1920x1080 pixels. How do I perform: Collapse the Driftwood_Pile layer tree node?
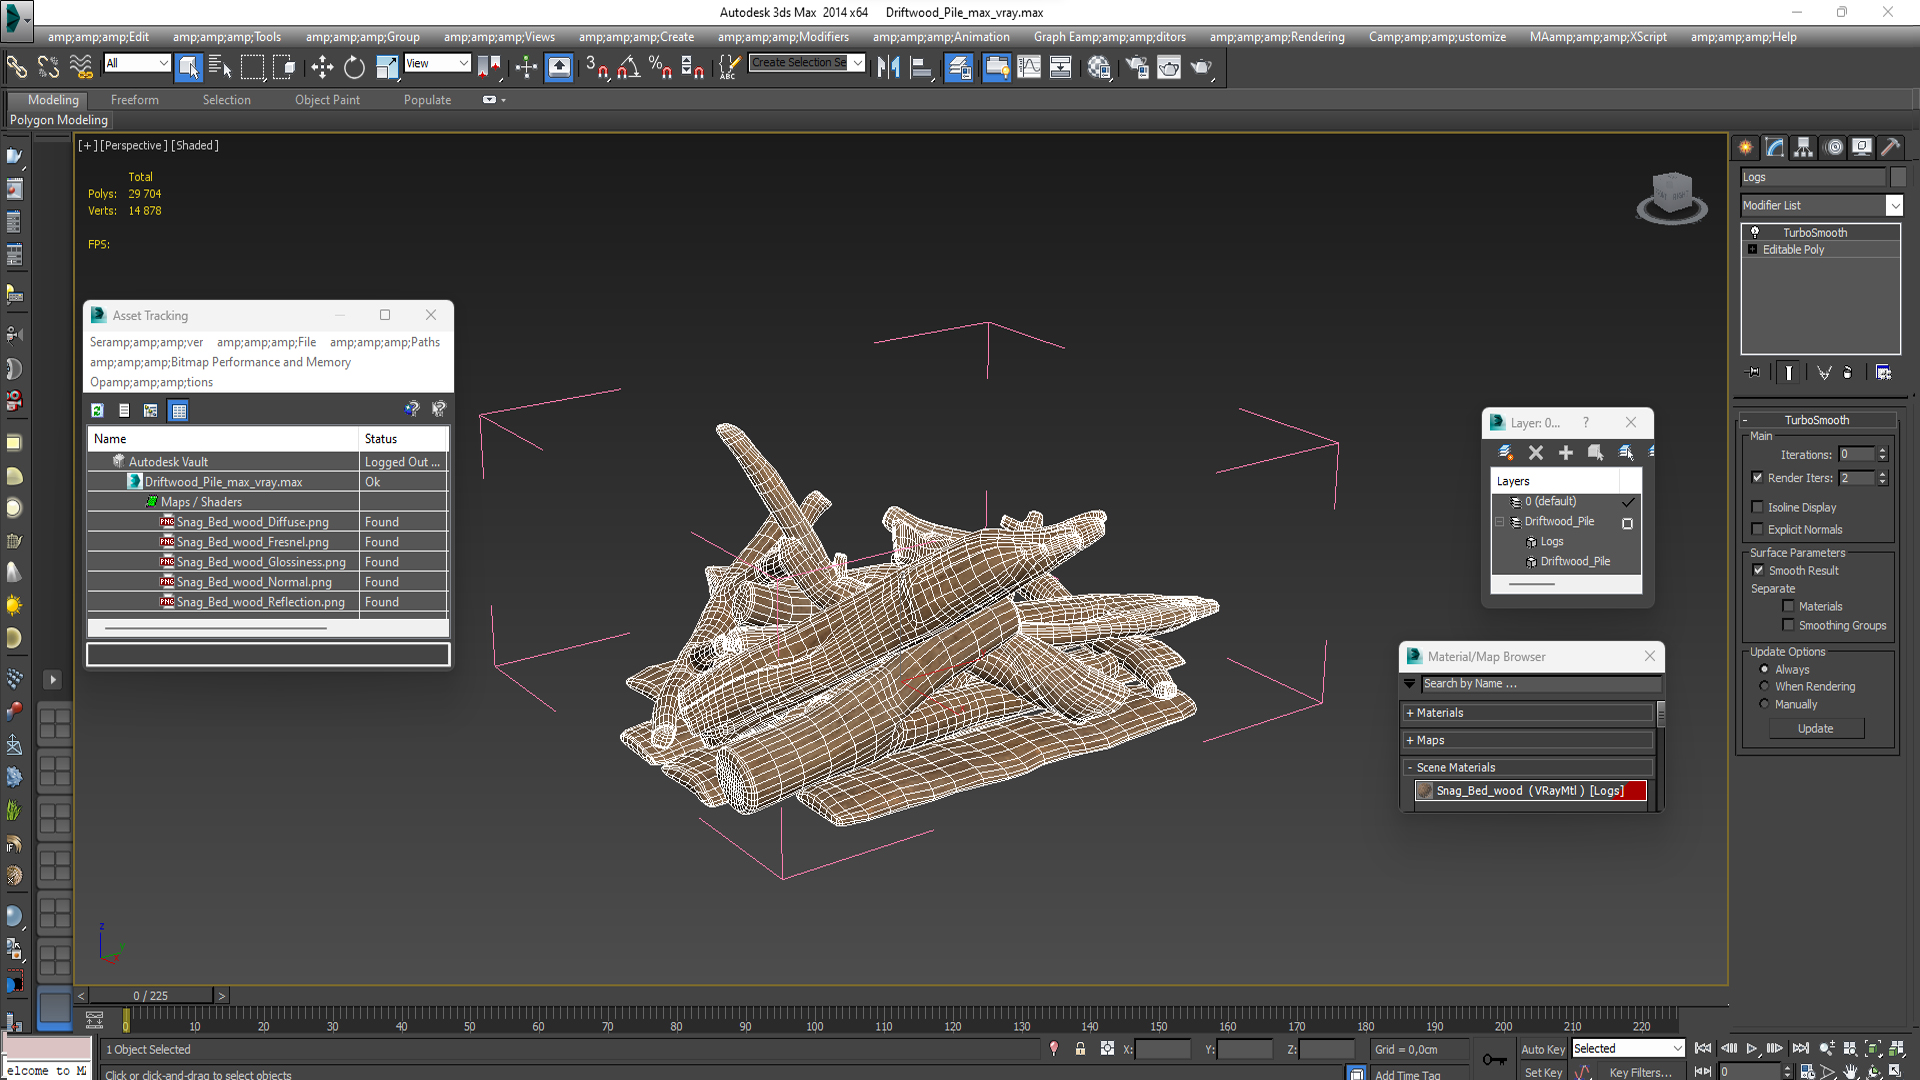(x=1499, y=521)
